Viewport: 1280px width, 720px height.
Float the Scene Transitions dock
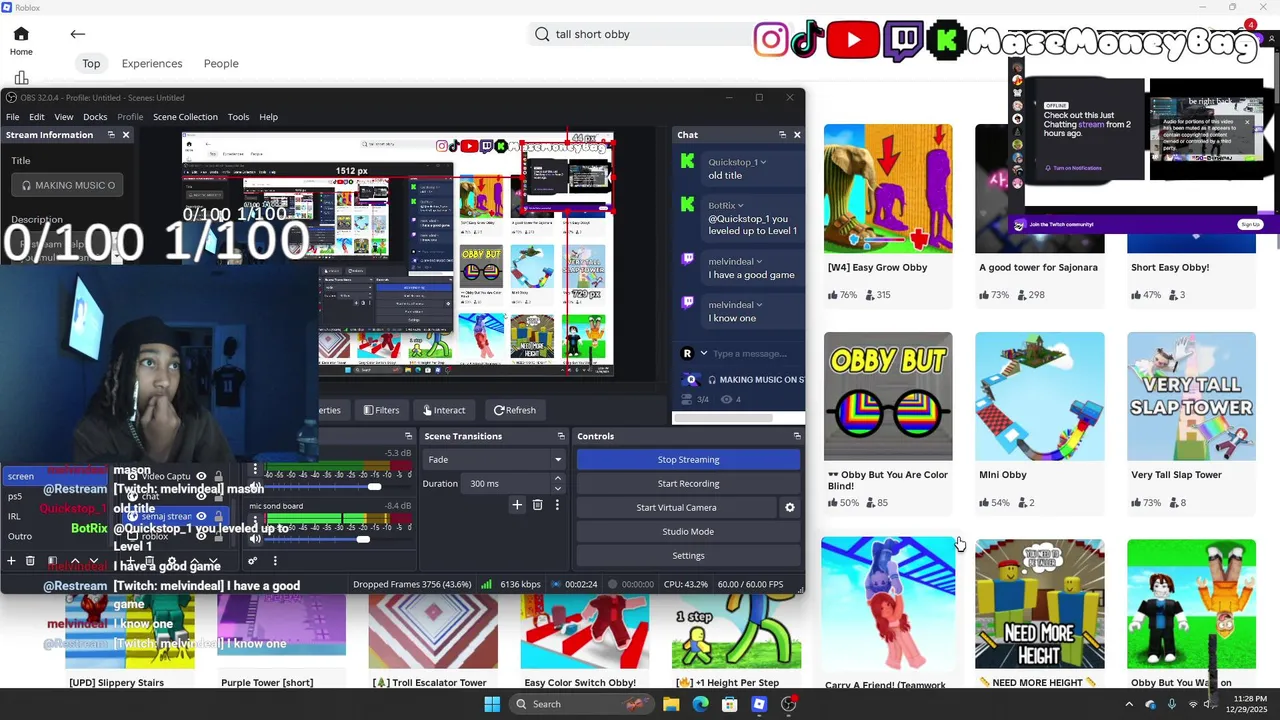point(561,436)
